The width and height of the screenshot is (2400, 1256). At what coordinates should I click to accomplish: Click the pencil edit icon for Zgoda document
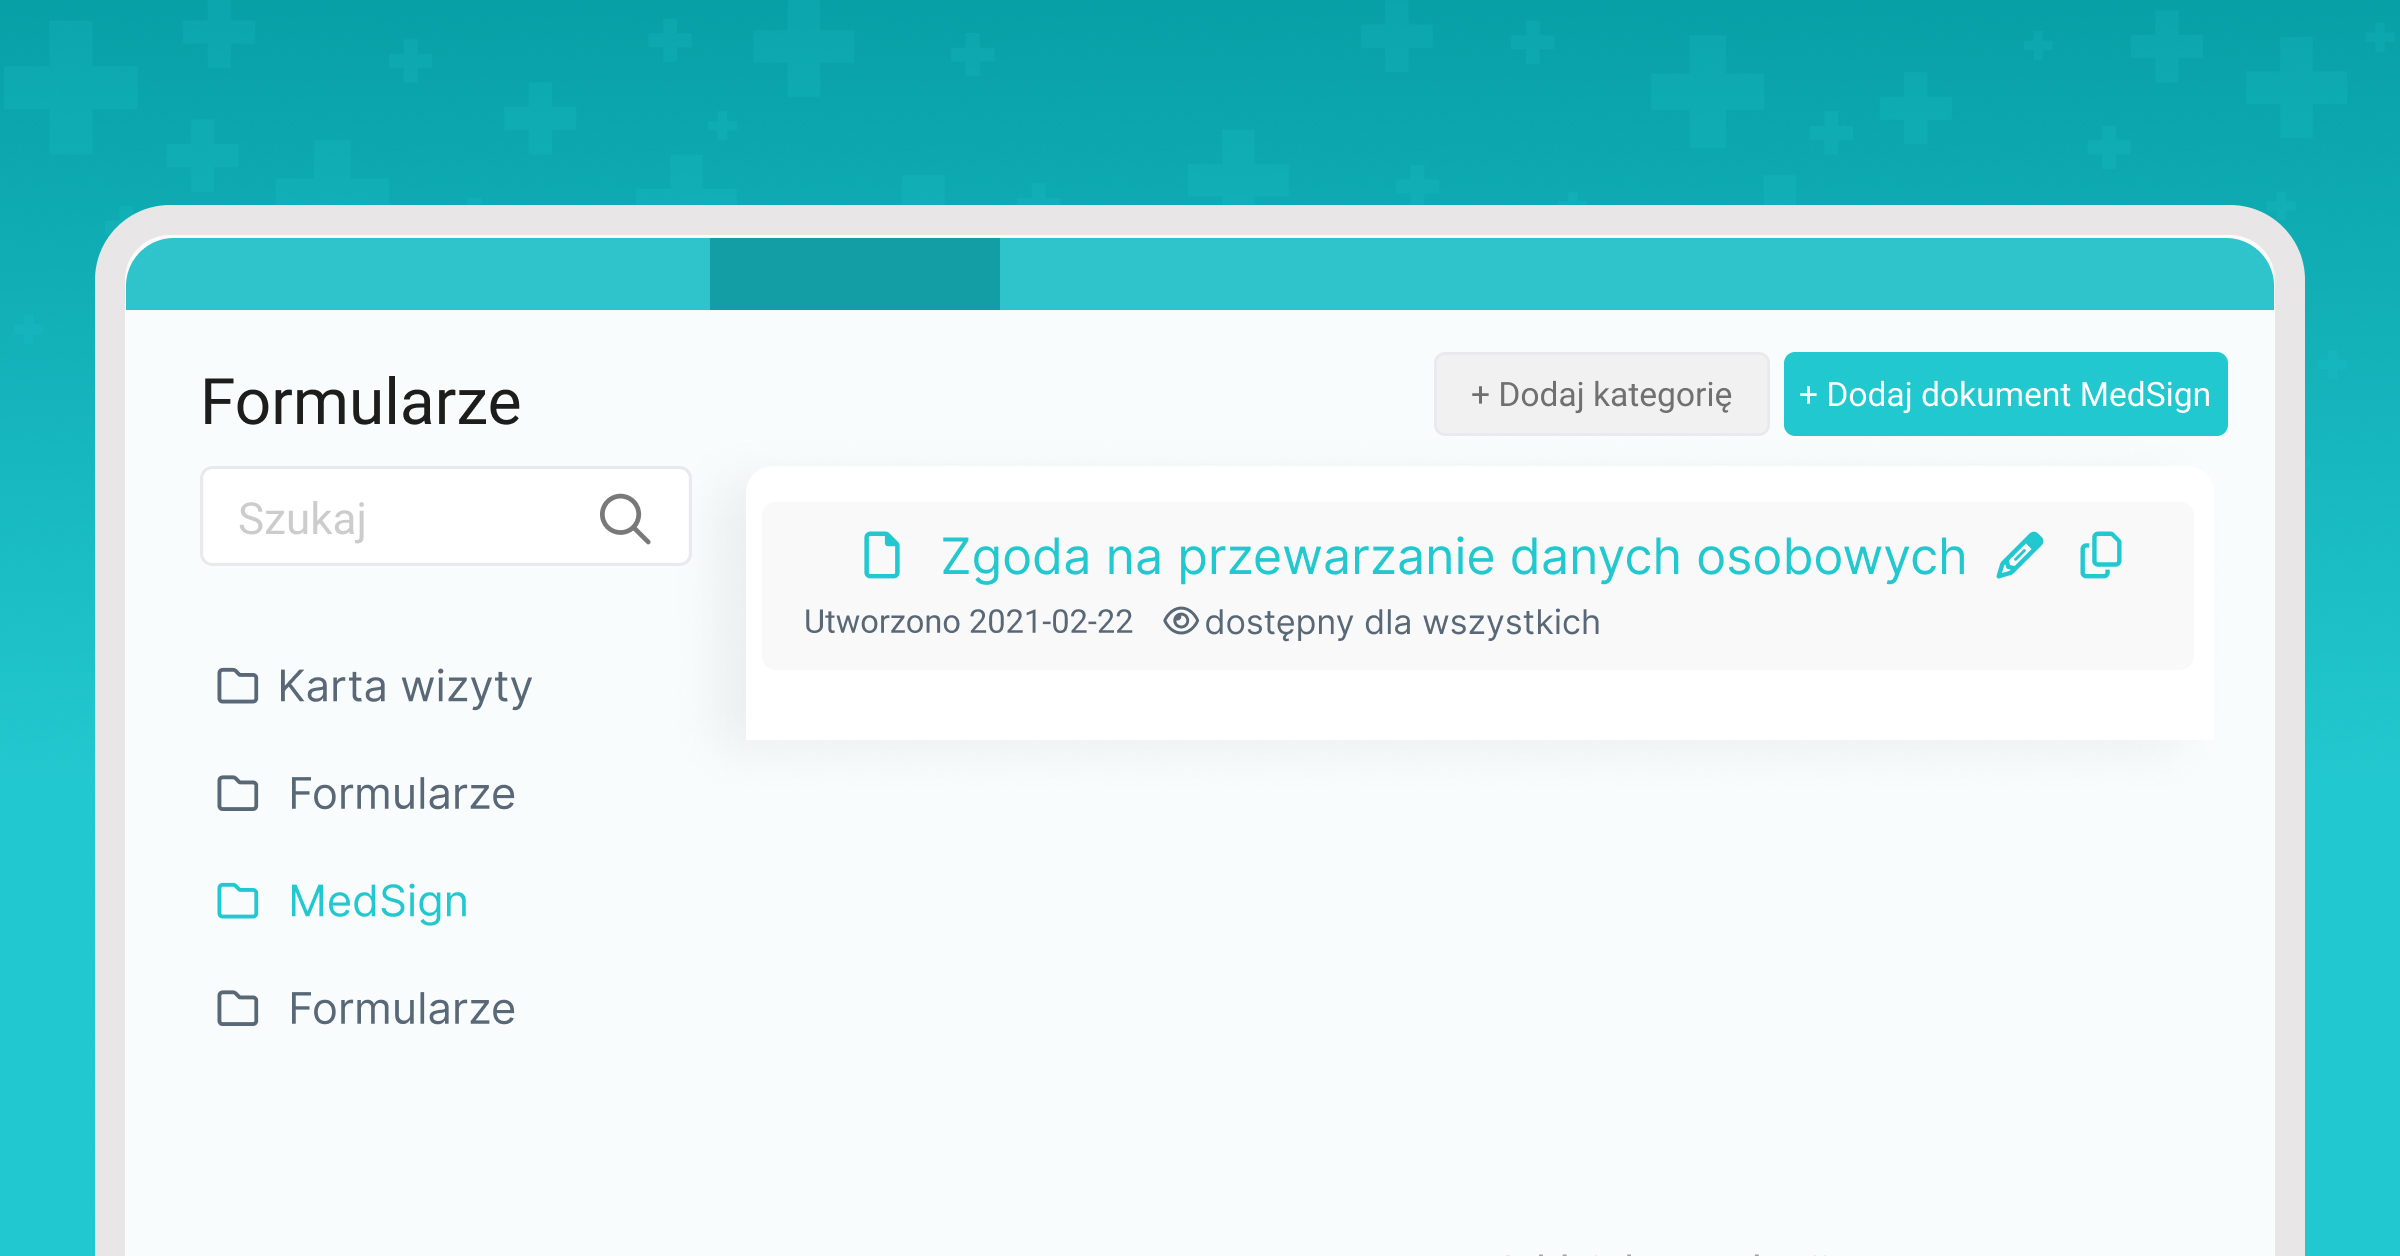coord(2019,556)
